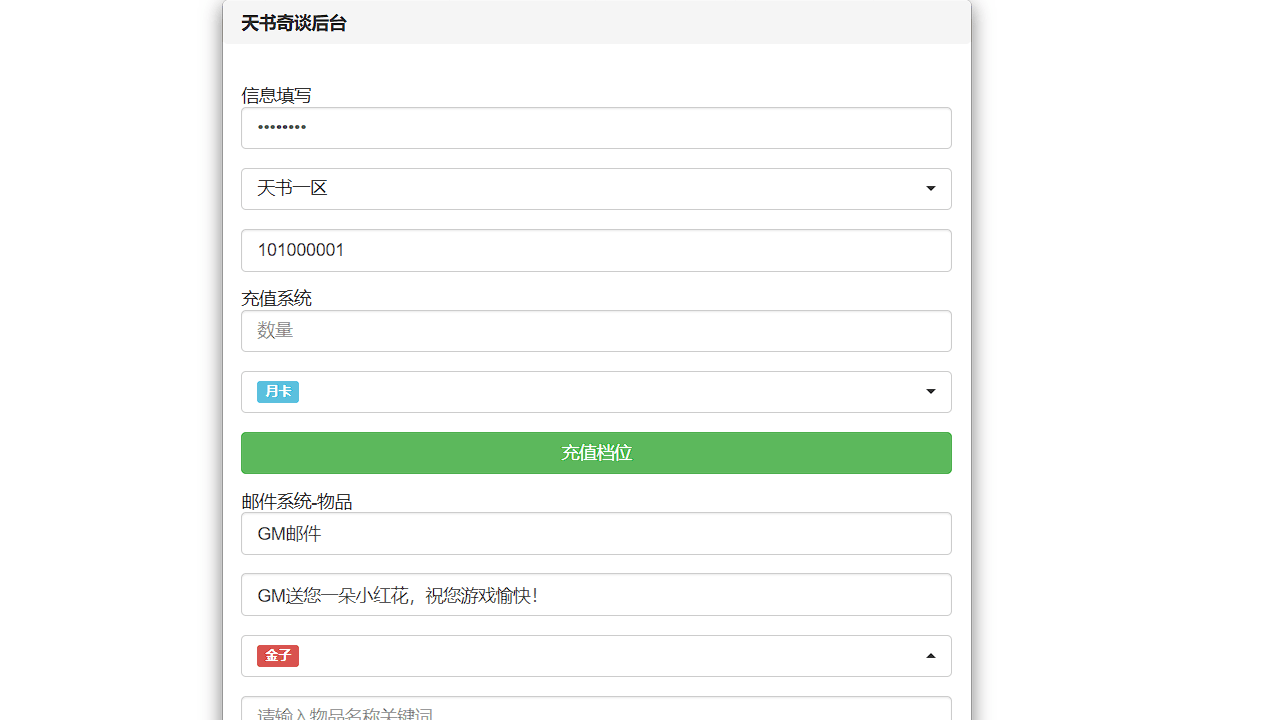Click the item name keyword search box
This screenshot has height=720, width=1280.
(595, 711)
